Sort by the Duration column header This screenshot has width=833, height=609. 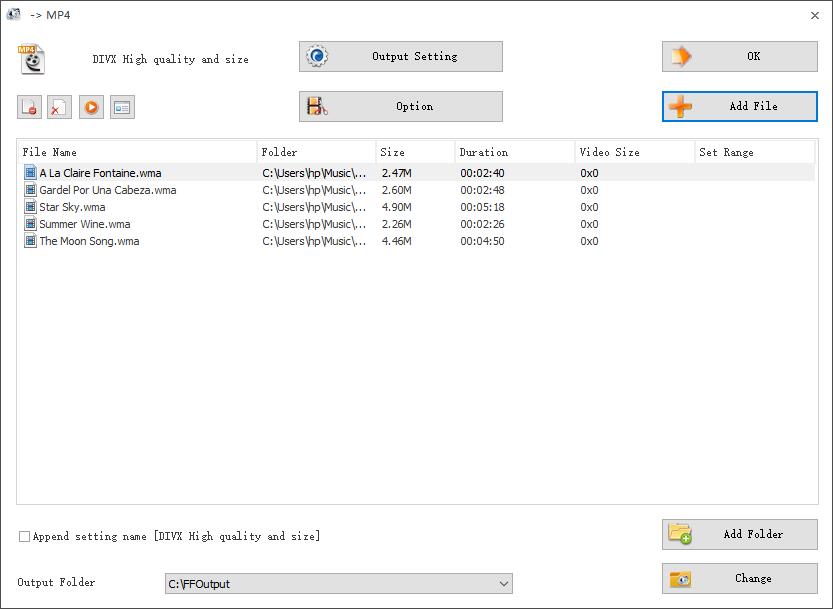click(515, 152)
